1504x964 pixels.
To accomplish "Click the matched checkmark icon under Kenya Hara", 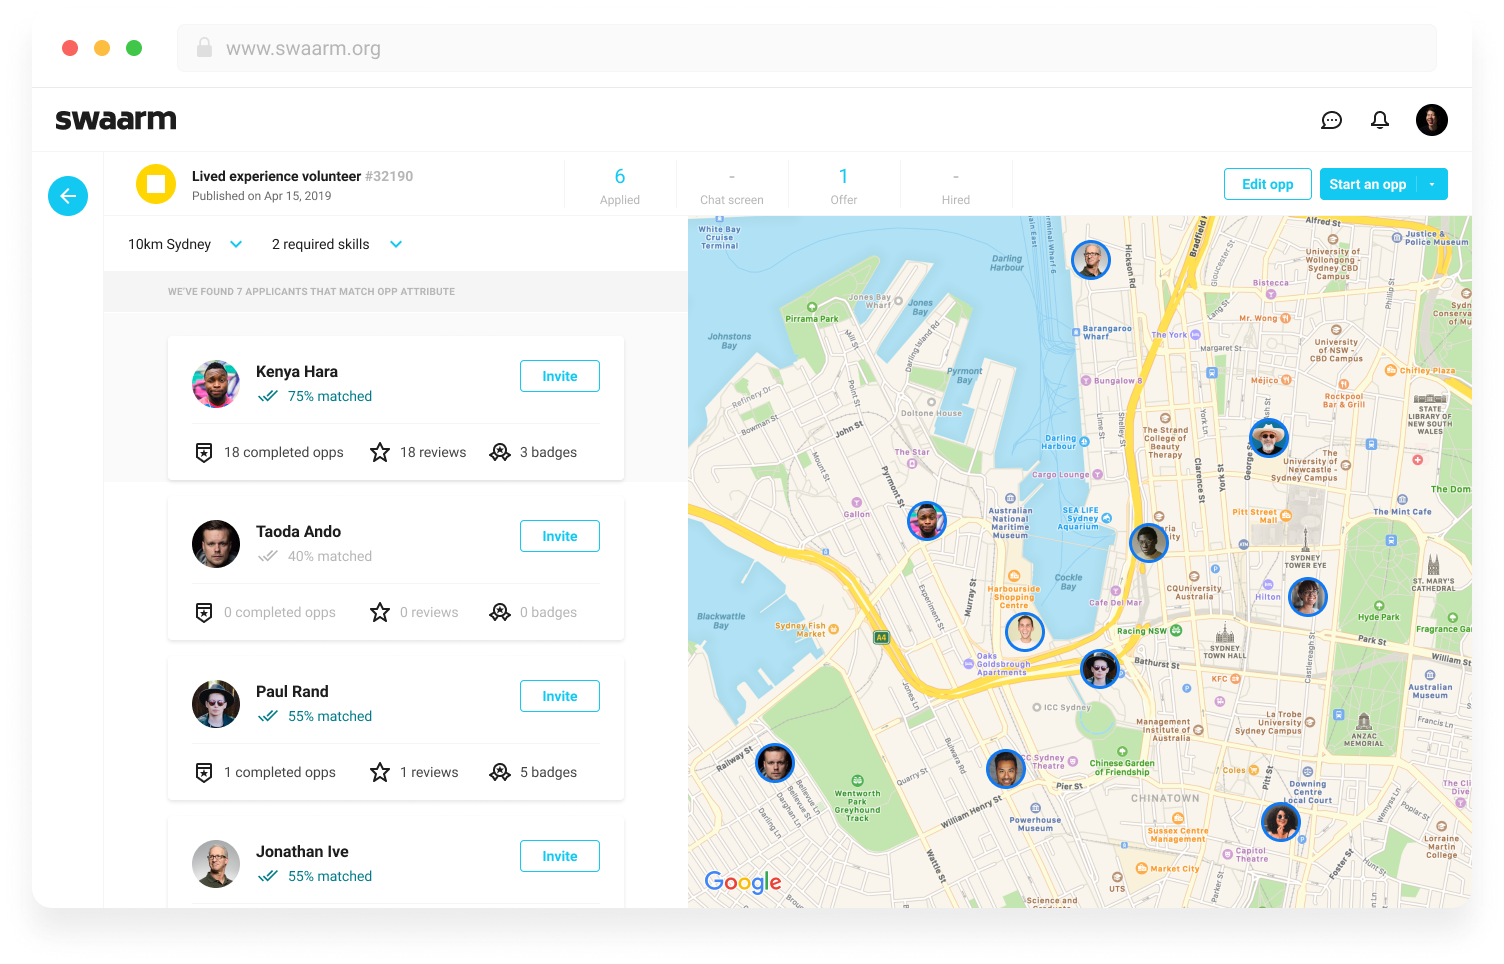I will 268,396.
